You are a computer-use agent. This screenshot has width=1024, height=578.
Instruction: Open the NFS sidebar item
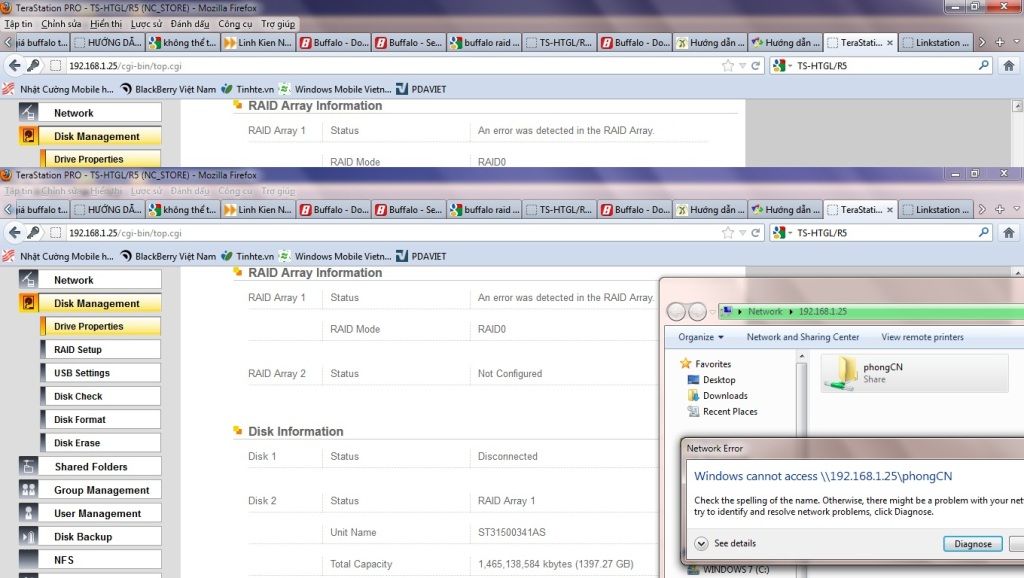90,560
